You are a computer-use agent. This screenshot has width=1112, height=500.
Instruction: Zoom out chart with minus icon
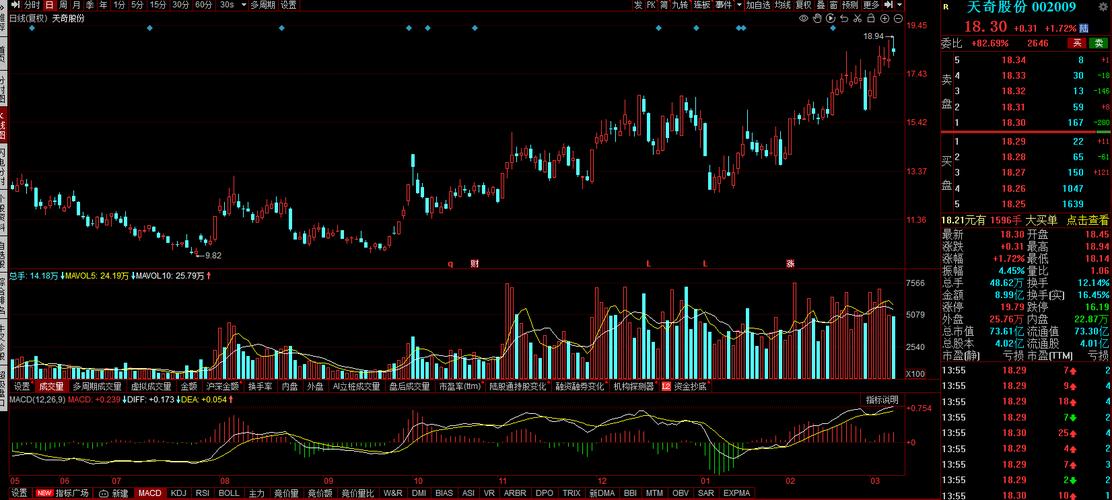click(x=898, y=18)
